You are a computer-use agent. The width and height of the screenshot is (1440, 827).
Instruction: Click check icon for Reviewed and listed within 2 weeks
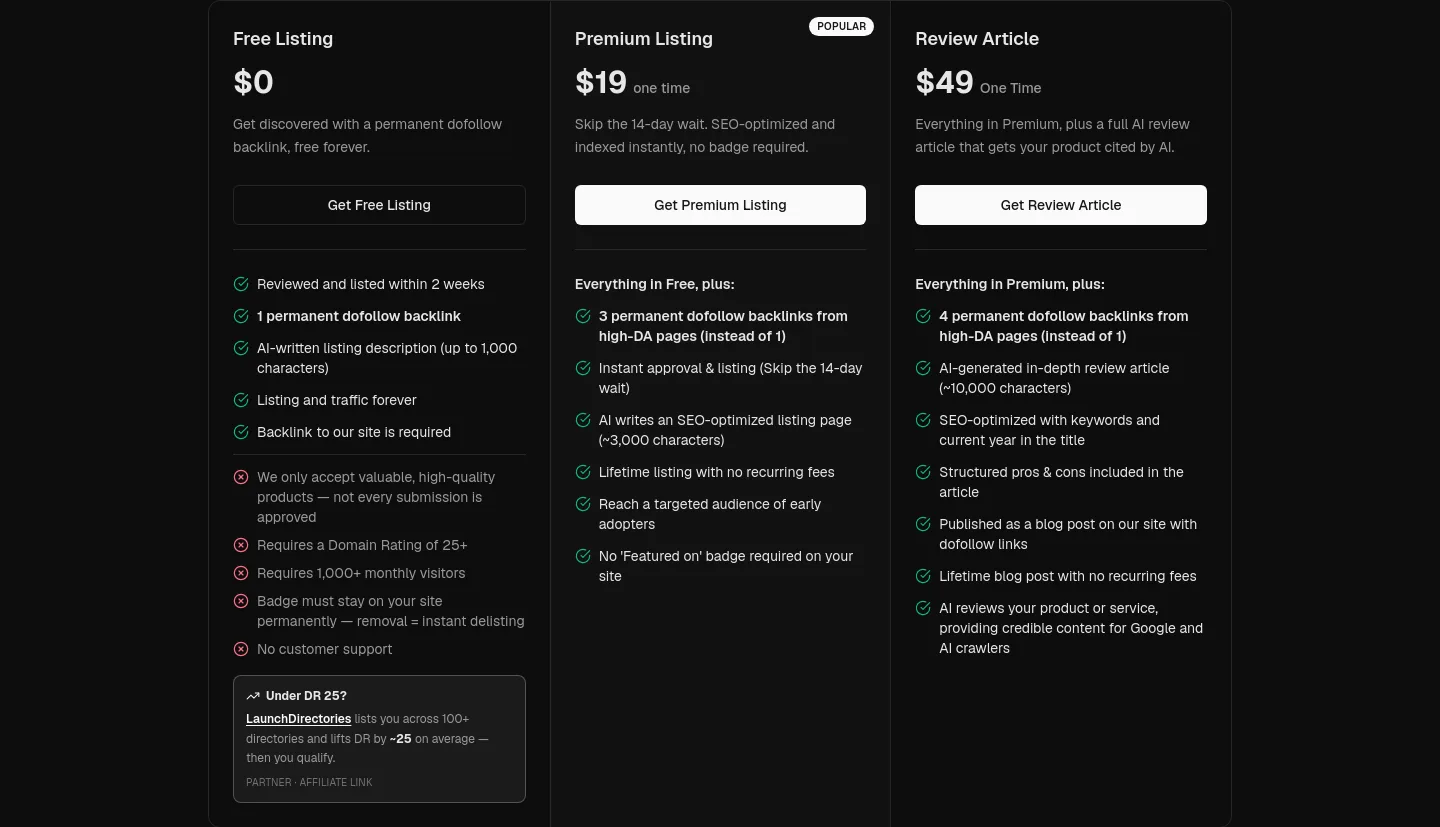(x=241, y=284)
